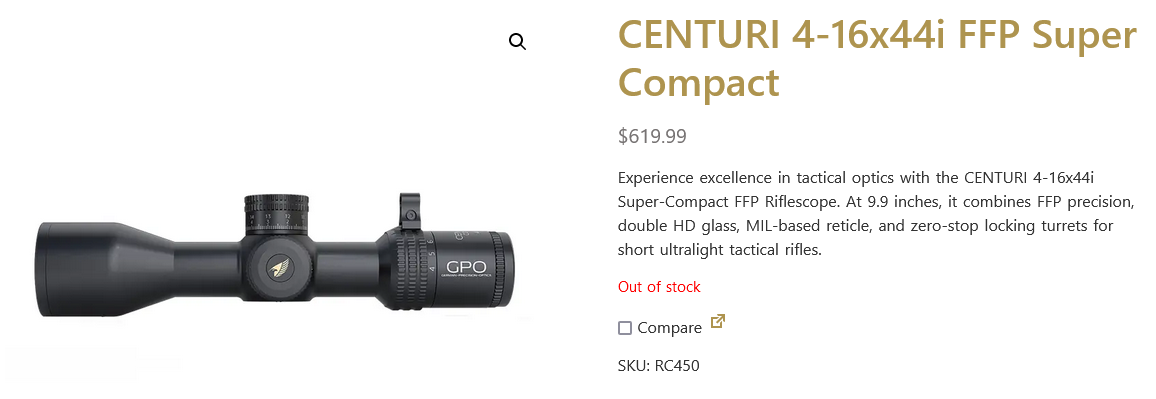Select the elevation turret atop the scope
The image size is (1156, 399).
278,214
